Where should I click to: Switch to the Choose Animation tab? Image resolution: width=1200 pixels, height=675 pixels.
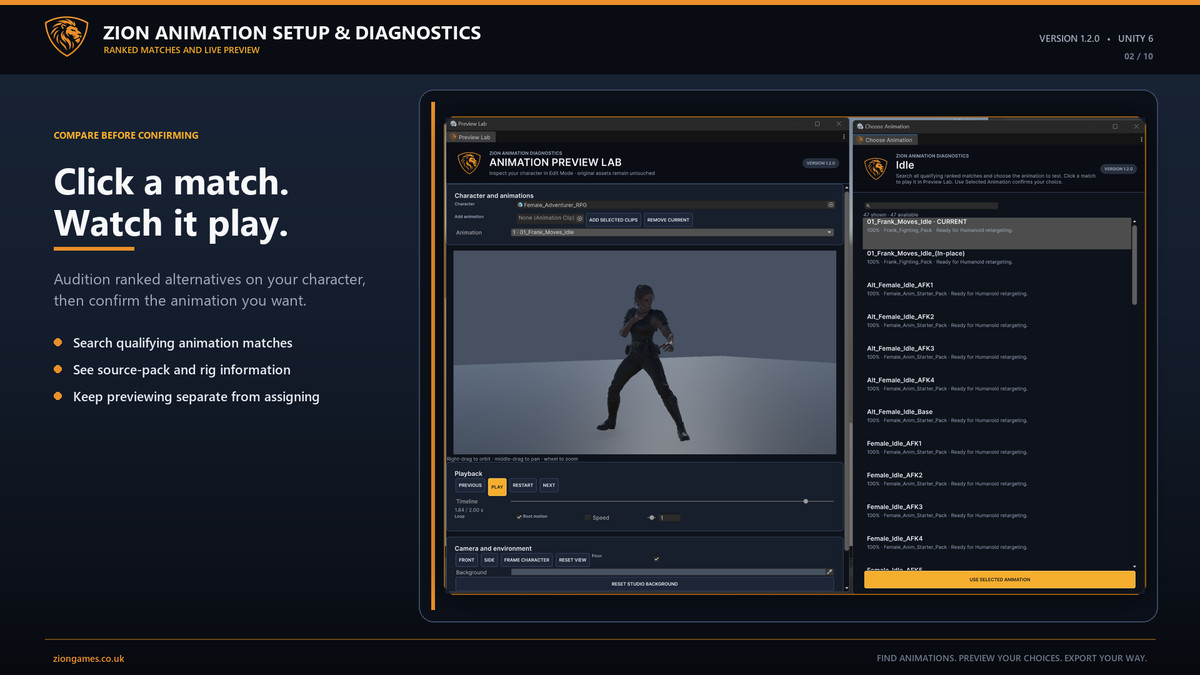tap(885, 140)
